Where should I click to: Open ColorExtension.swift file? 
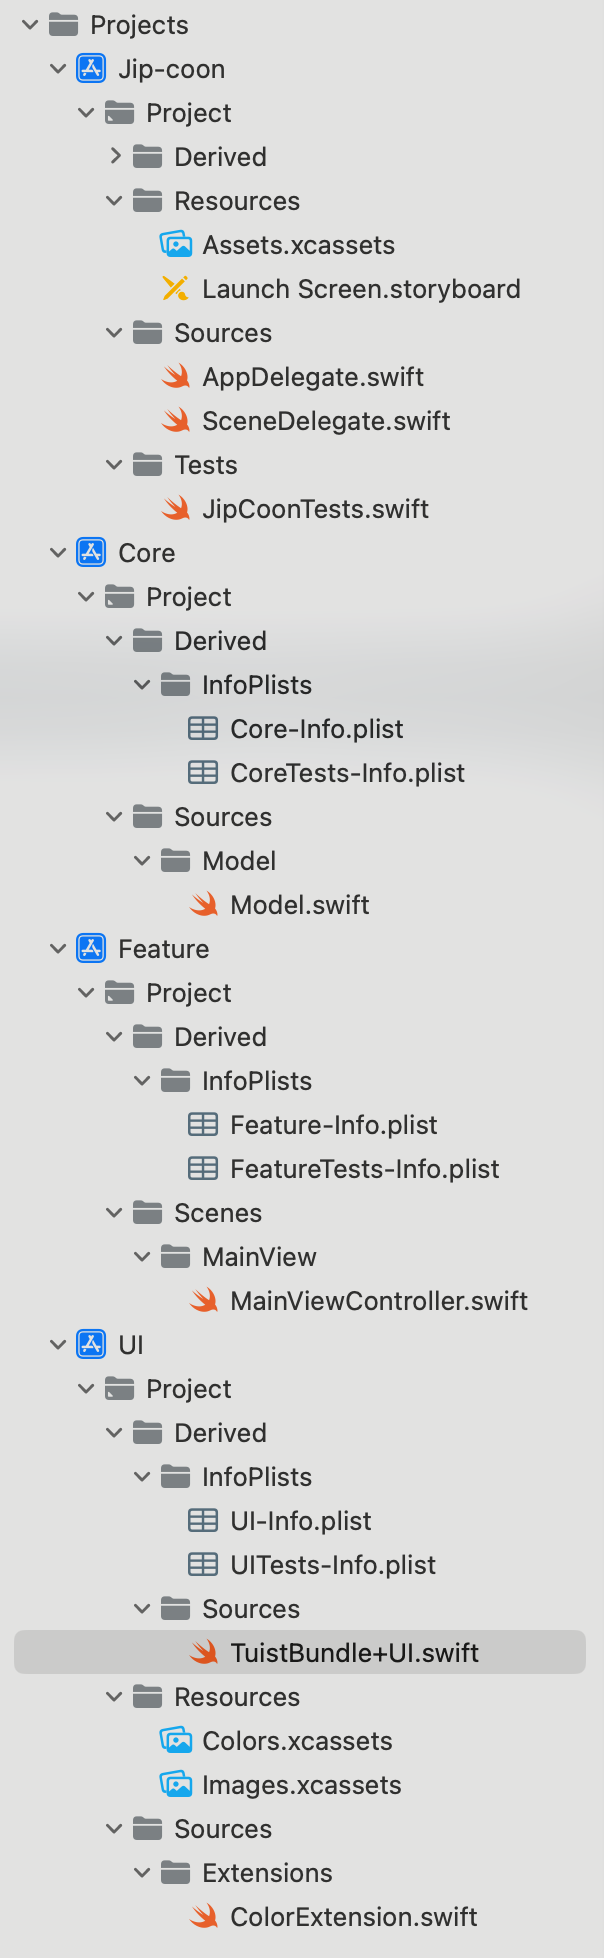(x=353, y=1917)
